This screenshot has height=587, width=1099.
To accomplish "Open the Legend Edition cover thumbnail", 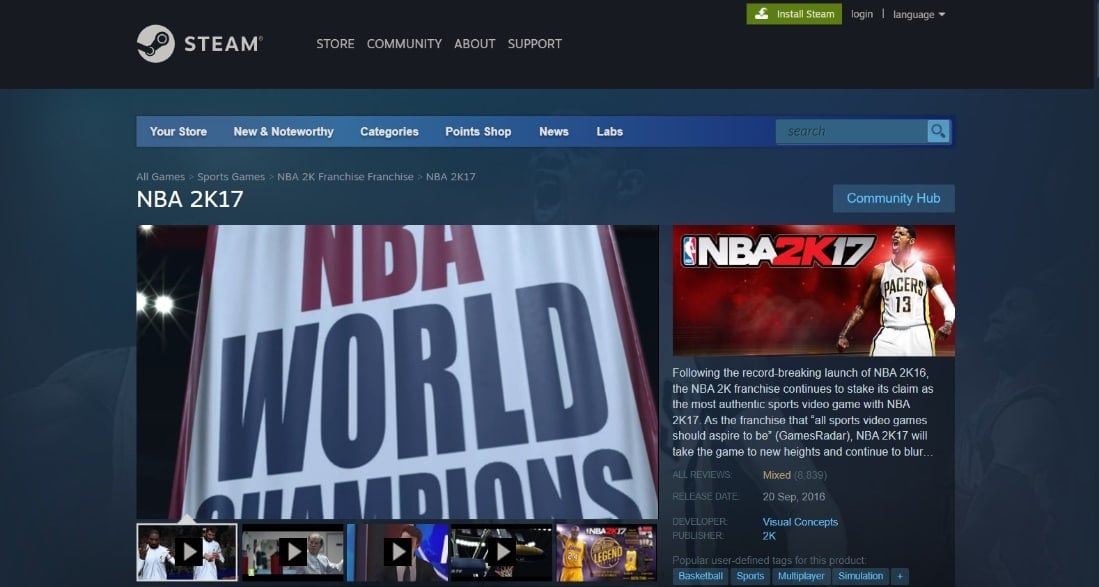I will coord(607,551).
